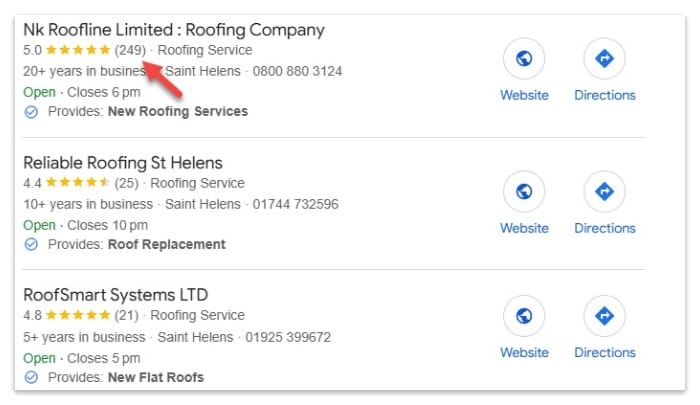Open RoofSmart Systems LTD listing title
The height and width of the screenshot is (405, 700).
[x=115, y=295]
